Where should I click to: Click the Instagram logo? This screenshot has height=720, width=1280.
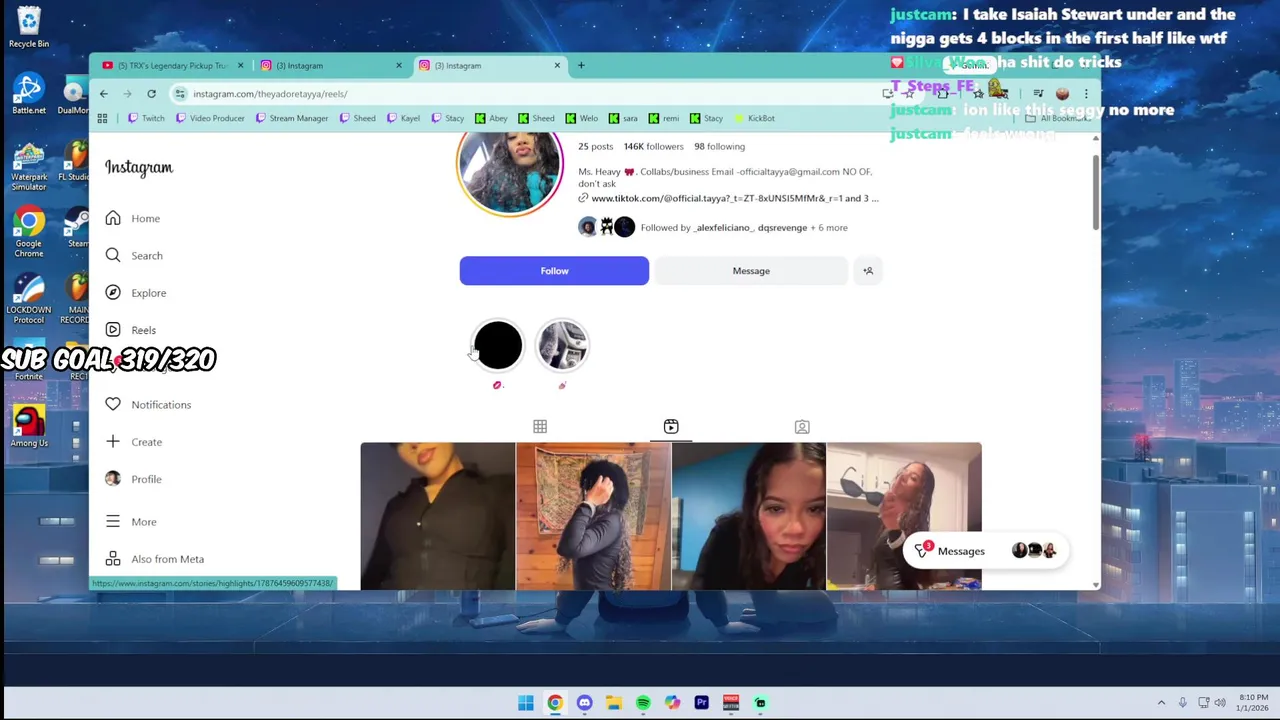point(139,168)
